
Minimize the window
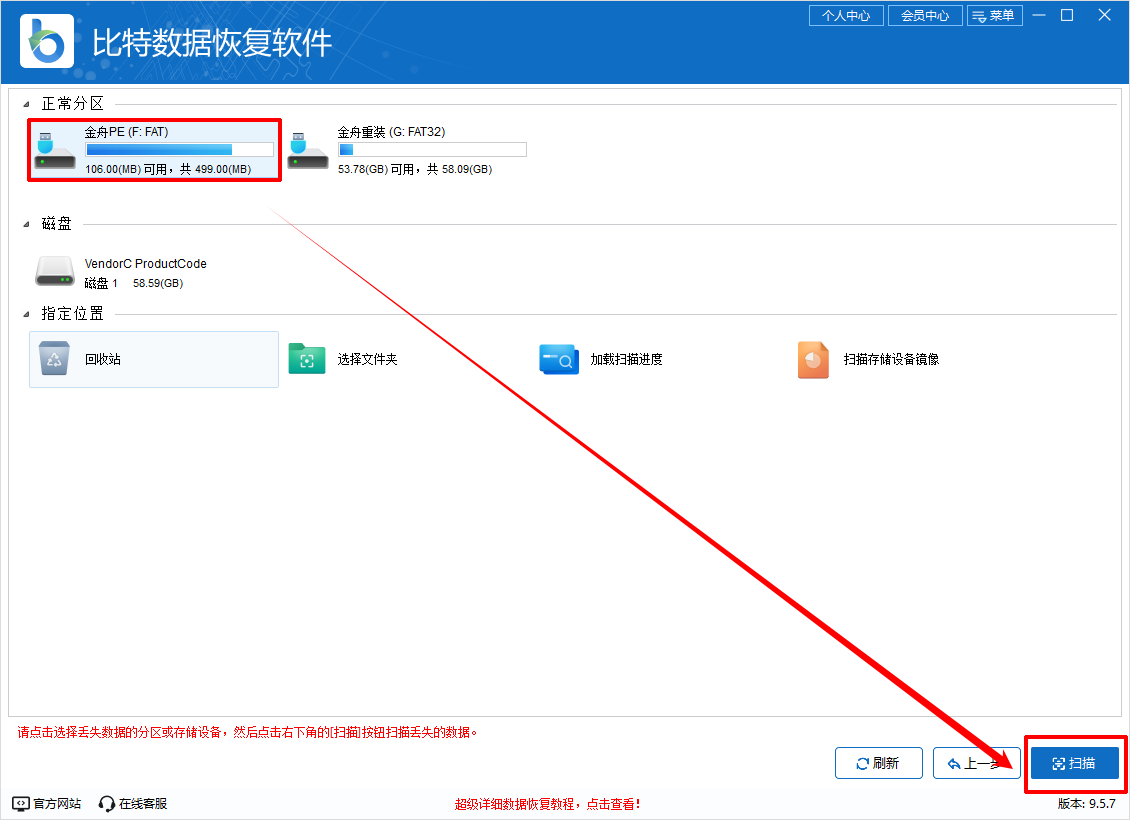[1038, 15]
